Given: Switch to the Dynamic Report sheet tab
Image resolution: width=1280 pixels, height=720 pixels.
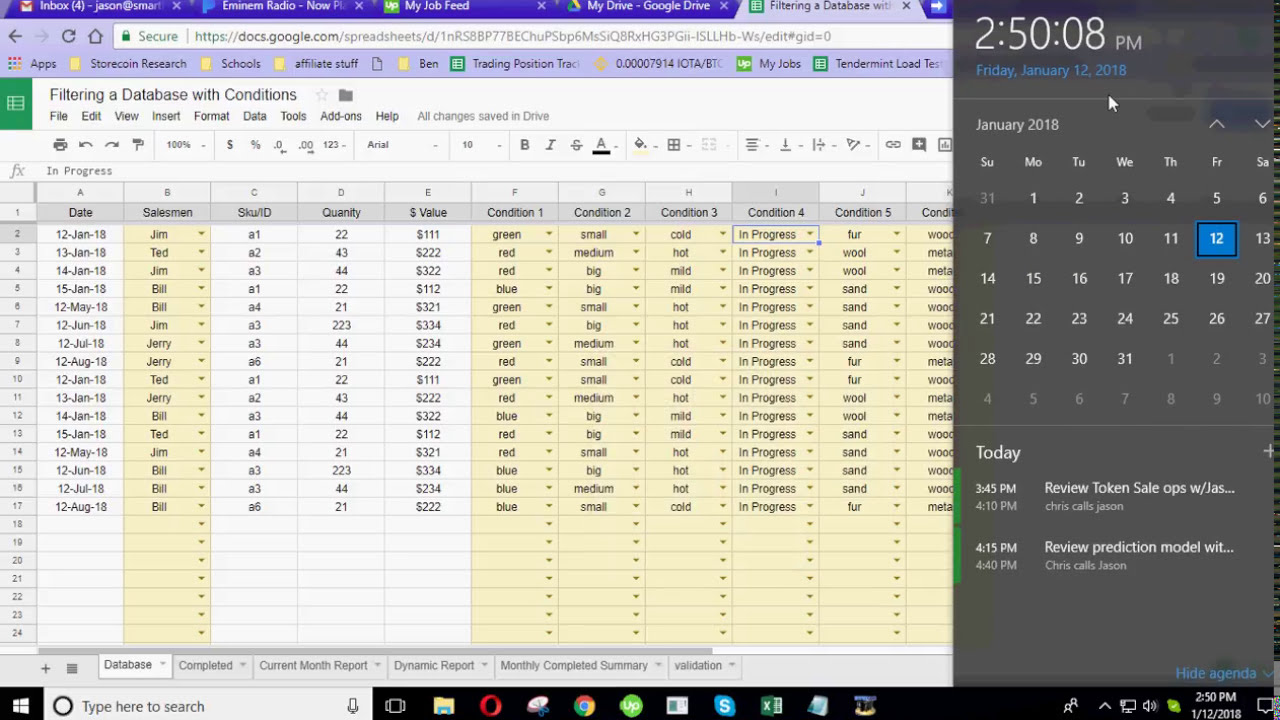Looking at the screenshot, I should (x=434, y=666).
